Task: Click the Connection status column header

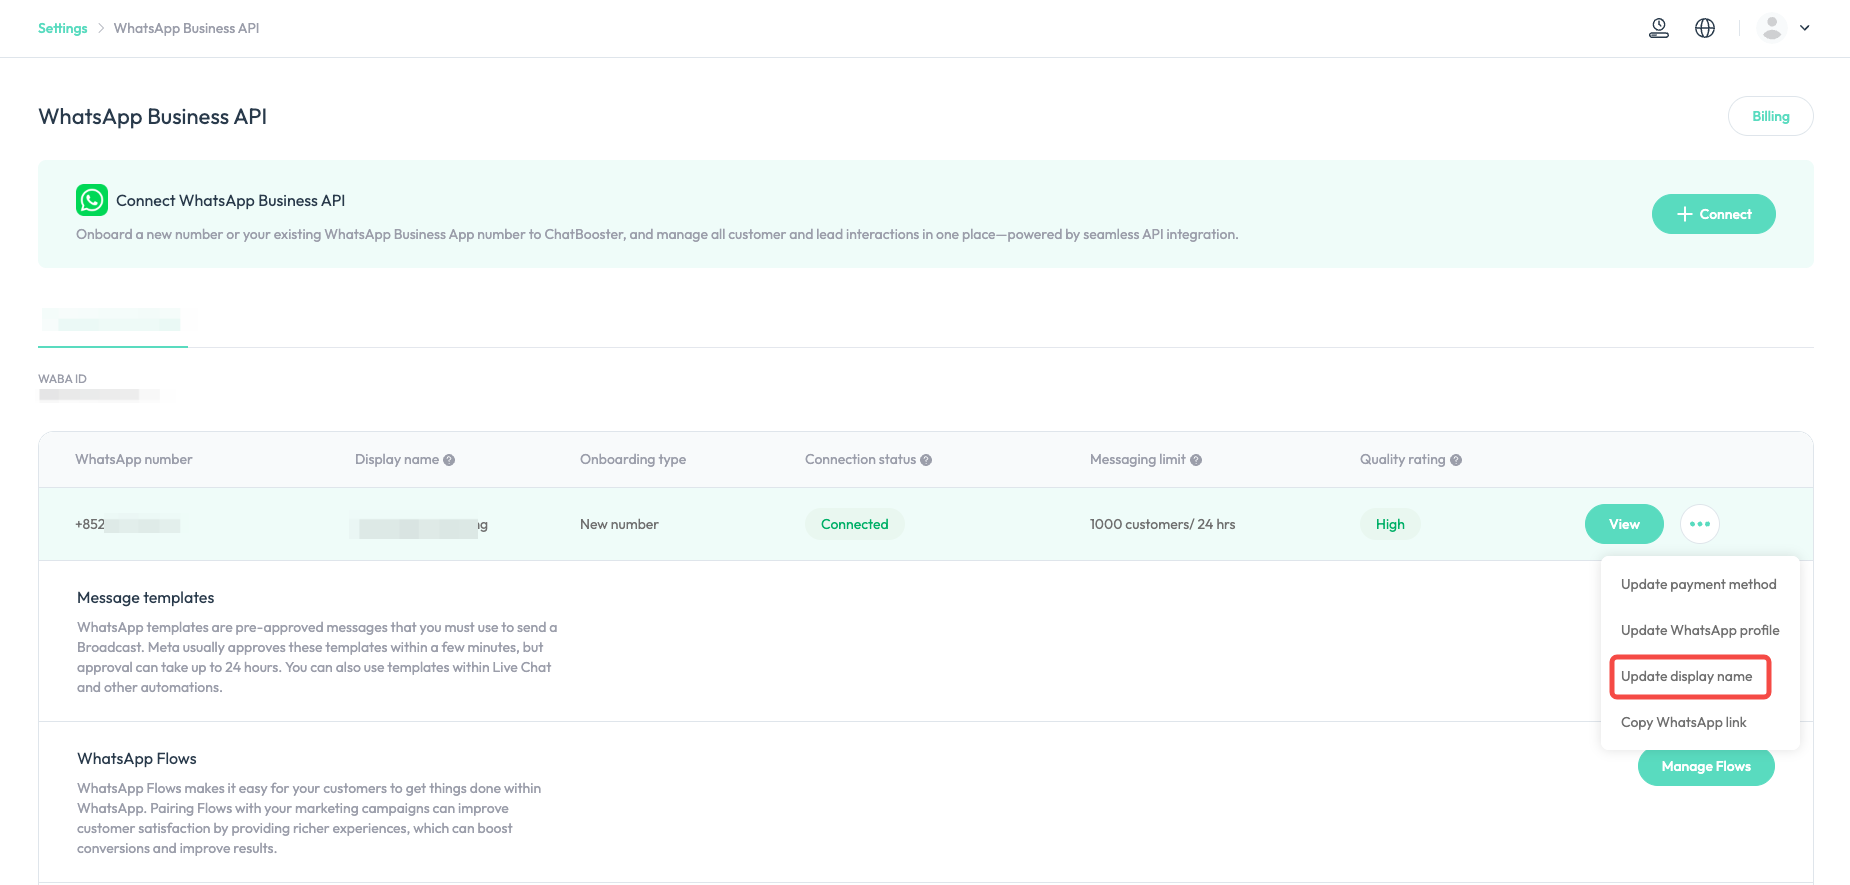Action: click(x=860, y=460)
